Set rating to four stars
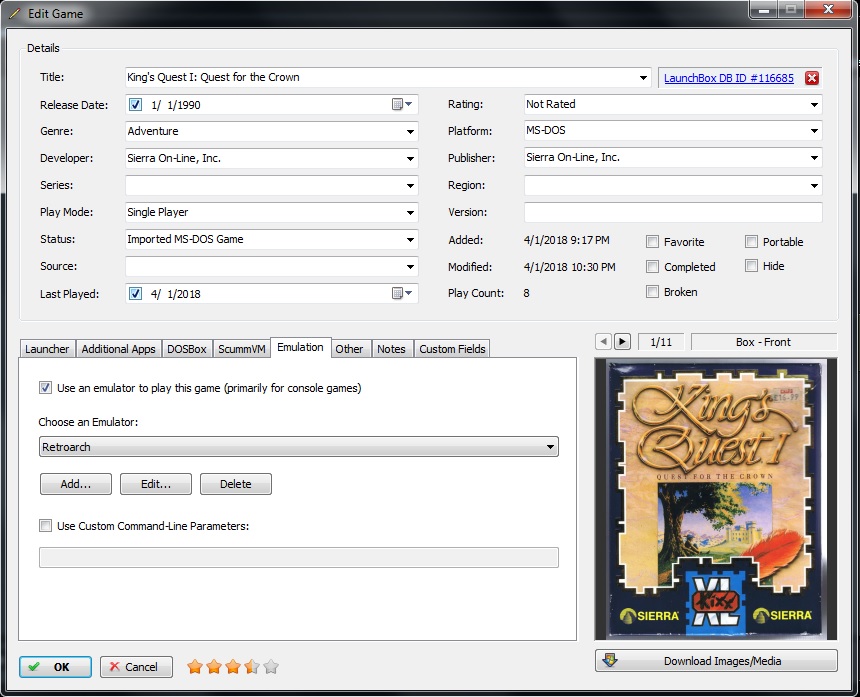This screenshot has width=860, height=697. (252, 667)
